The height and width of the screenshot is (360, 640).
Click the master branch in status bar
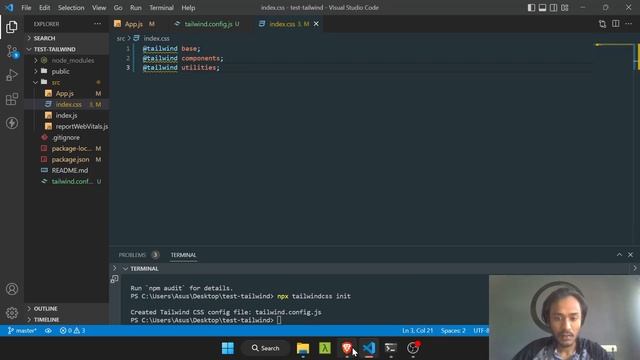coord(22,331)
